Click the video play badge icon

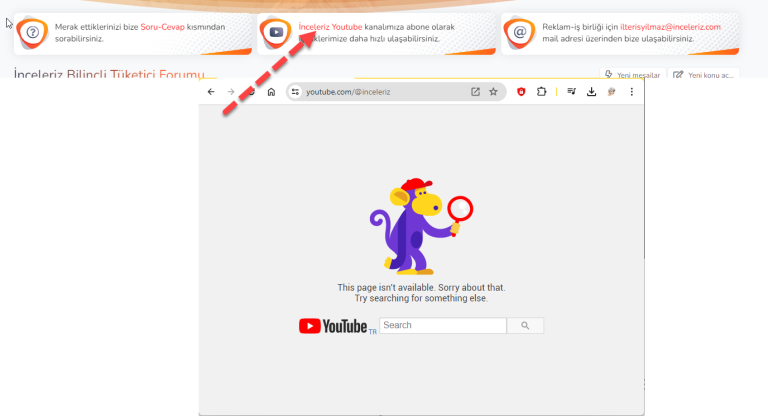(276, 33)
